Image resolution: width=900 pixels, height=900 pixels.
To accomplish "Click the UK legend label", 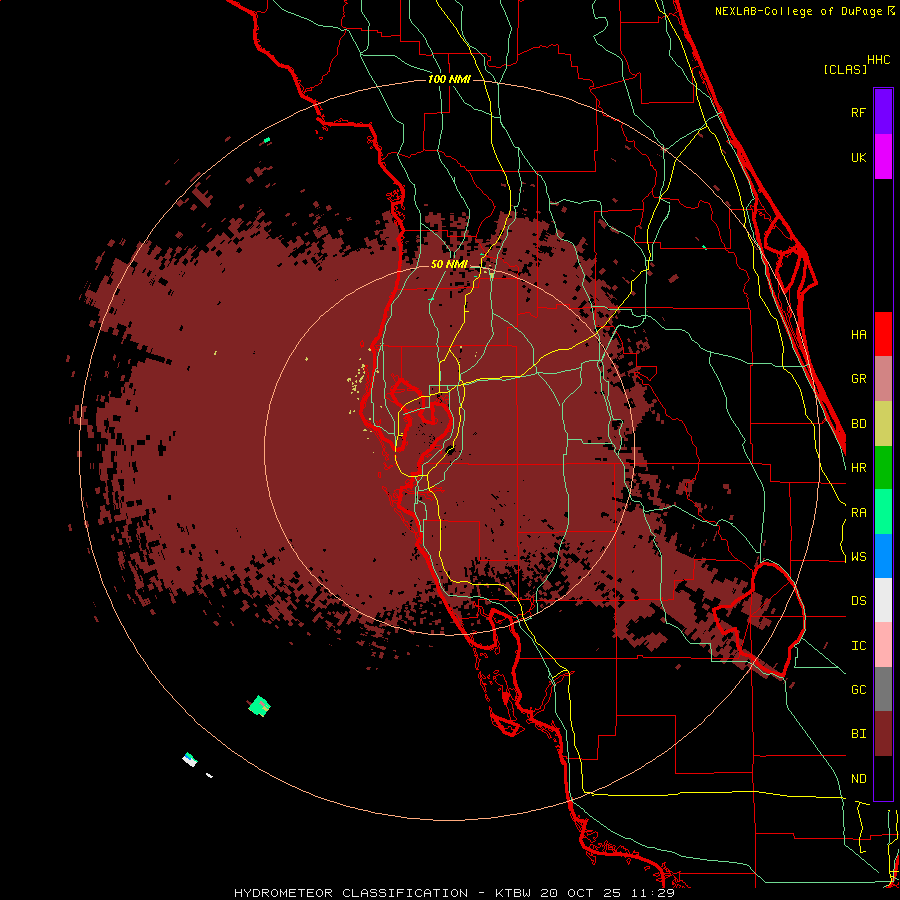I will (x=859, y=157).
